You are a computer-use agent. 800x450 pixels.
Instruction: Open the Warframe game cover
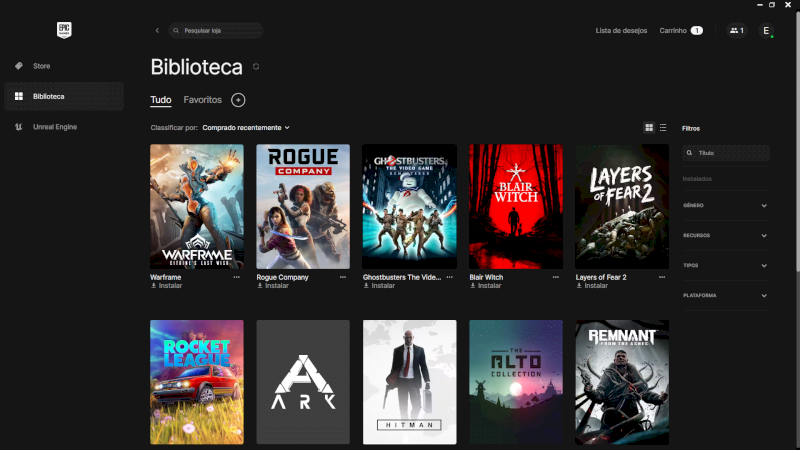[197, 207]
